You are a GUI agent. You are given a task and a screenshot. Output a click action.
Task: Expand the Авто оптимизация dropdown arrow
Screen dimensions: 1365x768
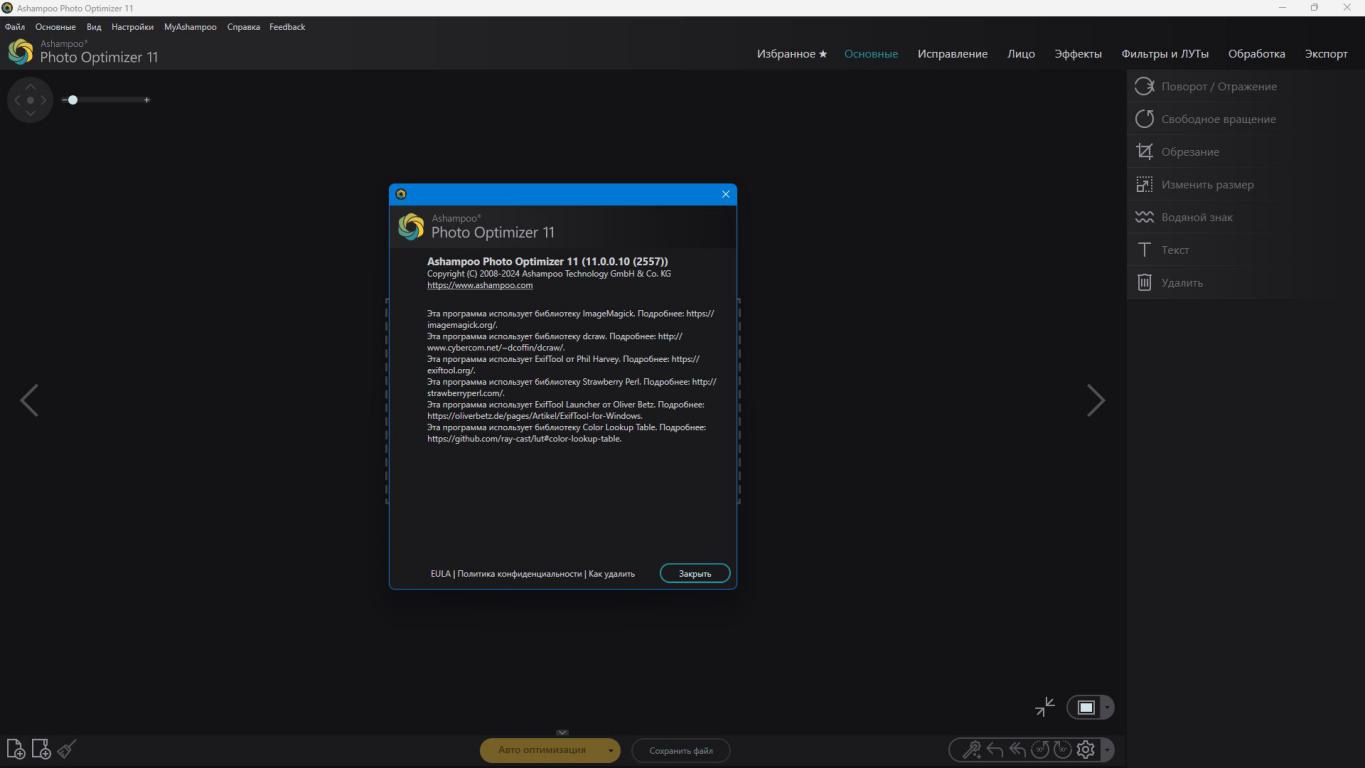(610, 750)
